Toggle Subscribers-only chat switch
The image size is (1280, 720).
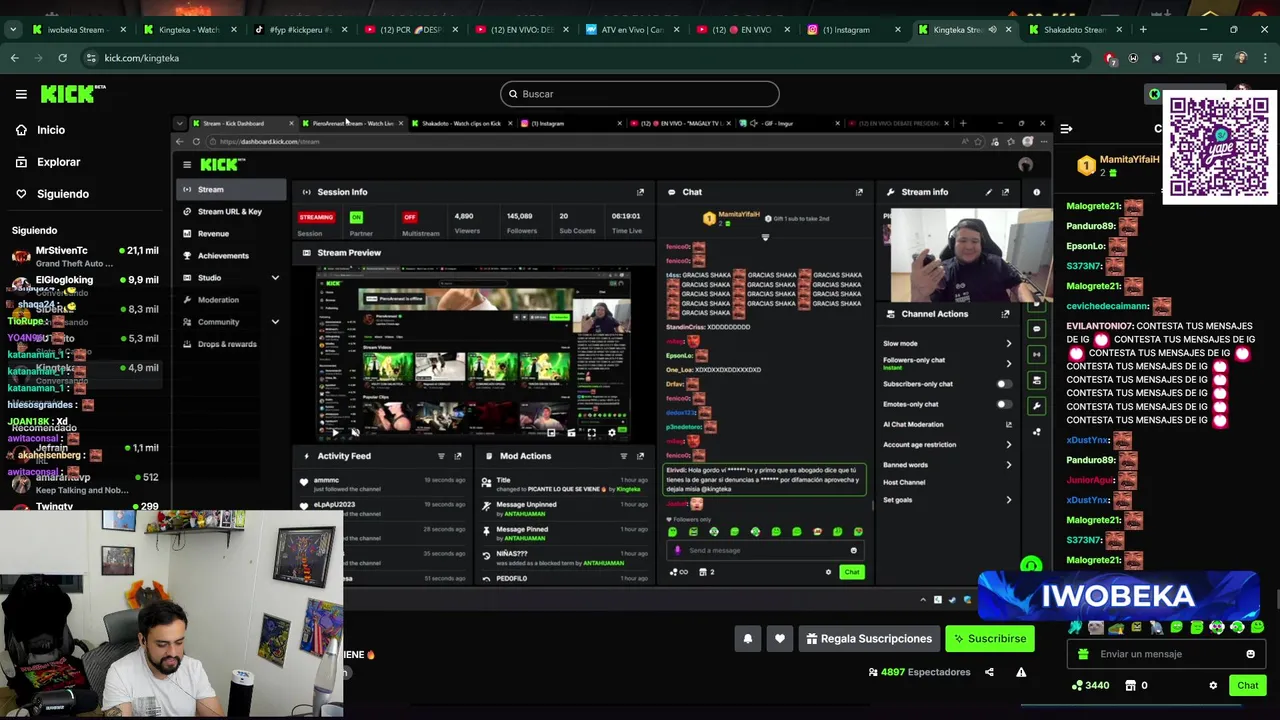[1002, 384]
